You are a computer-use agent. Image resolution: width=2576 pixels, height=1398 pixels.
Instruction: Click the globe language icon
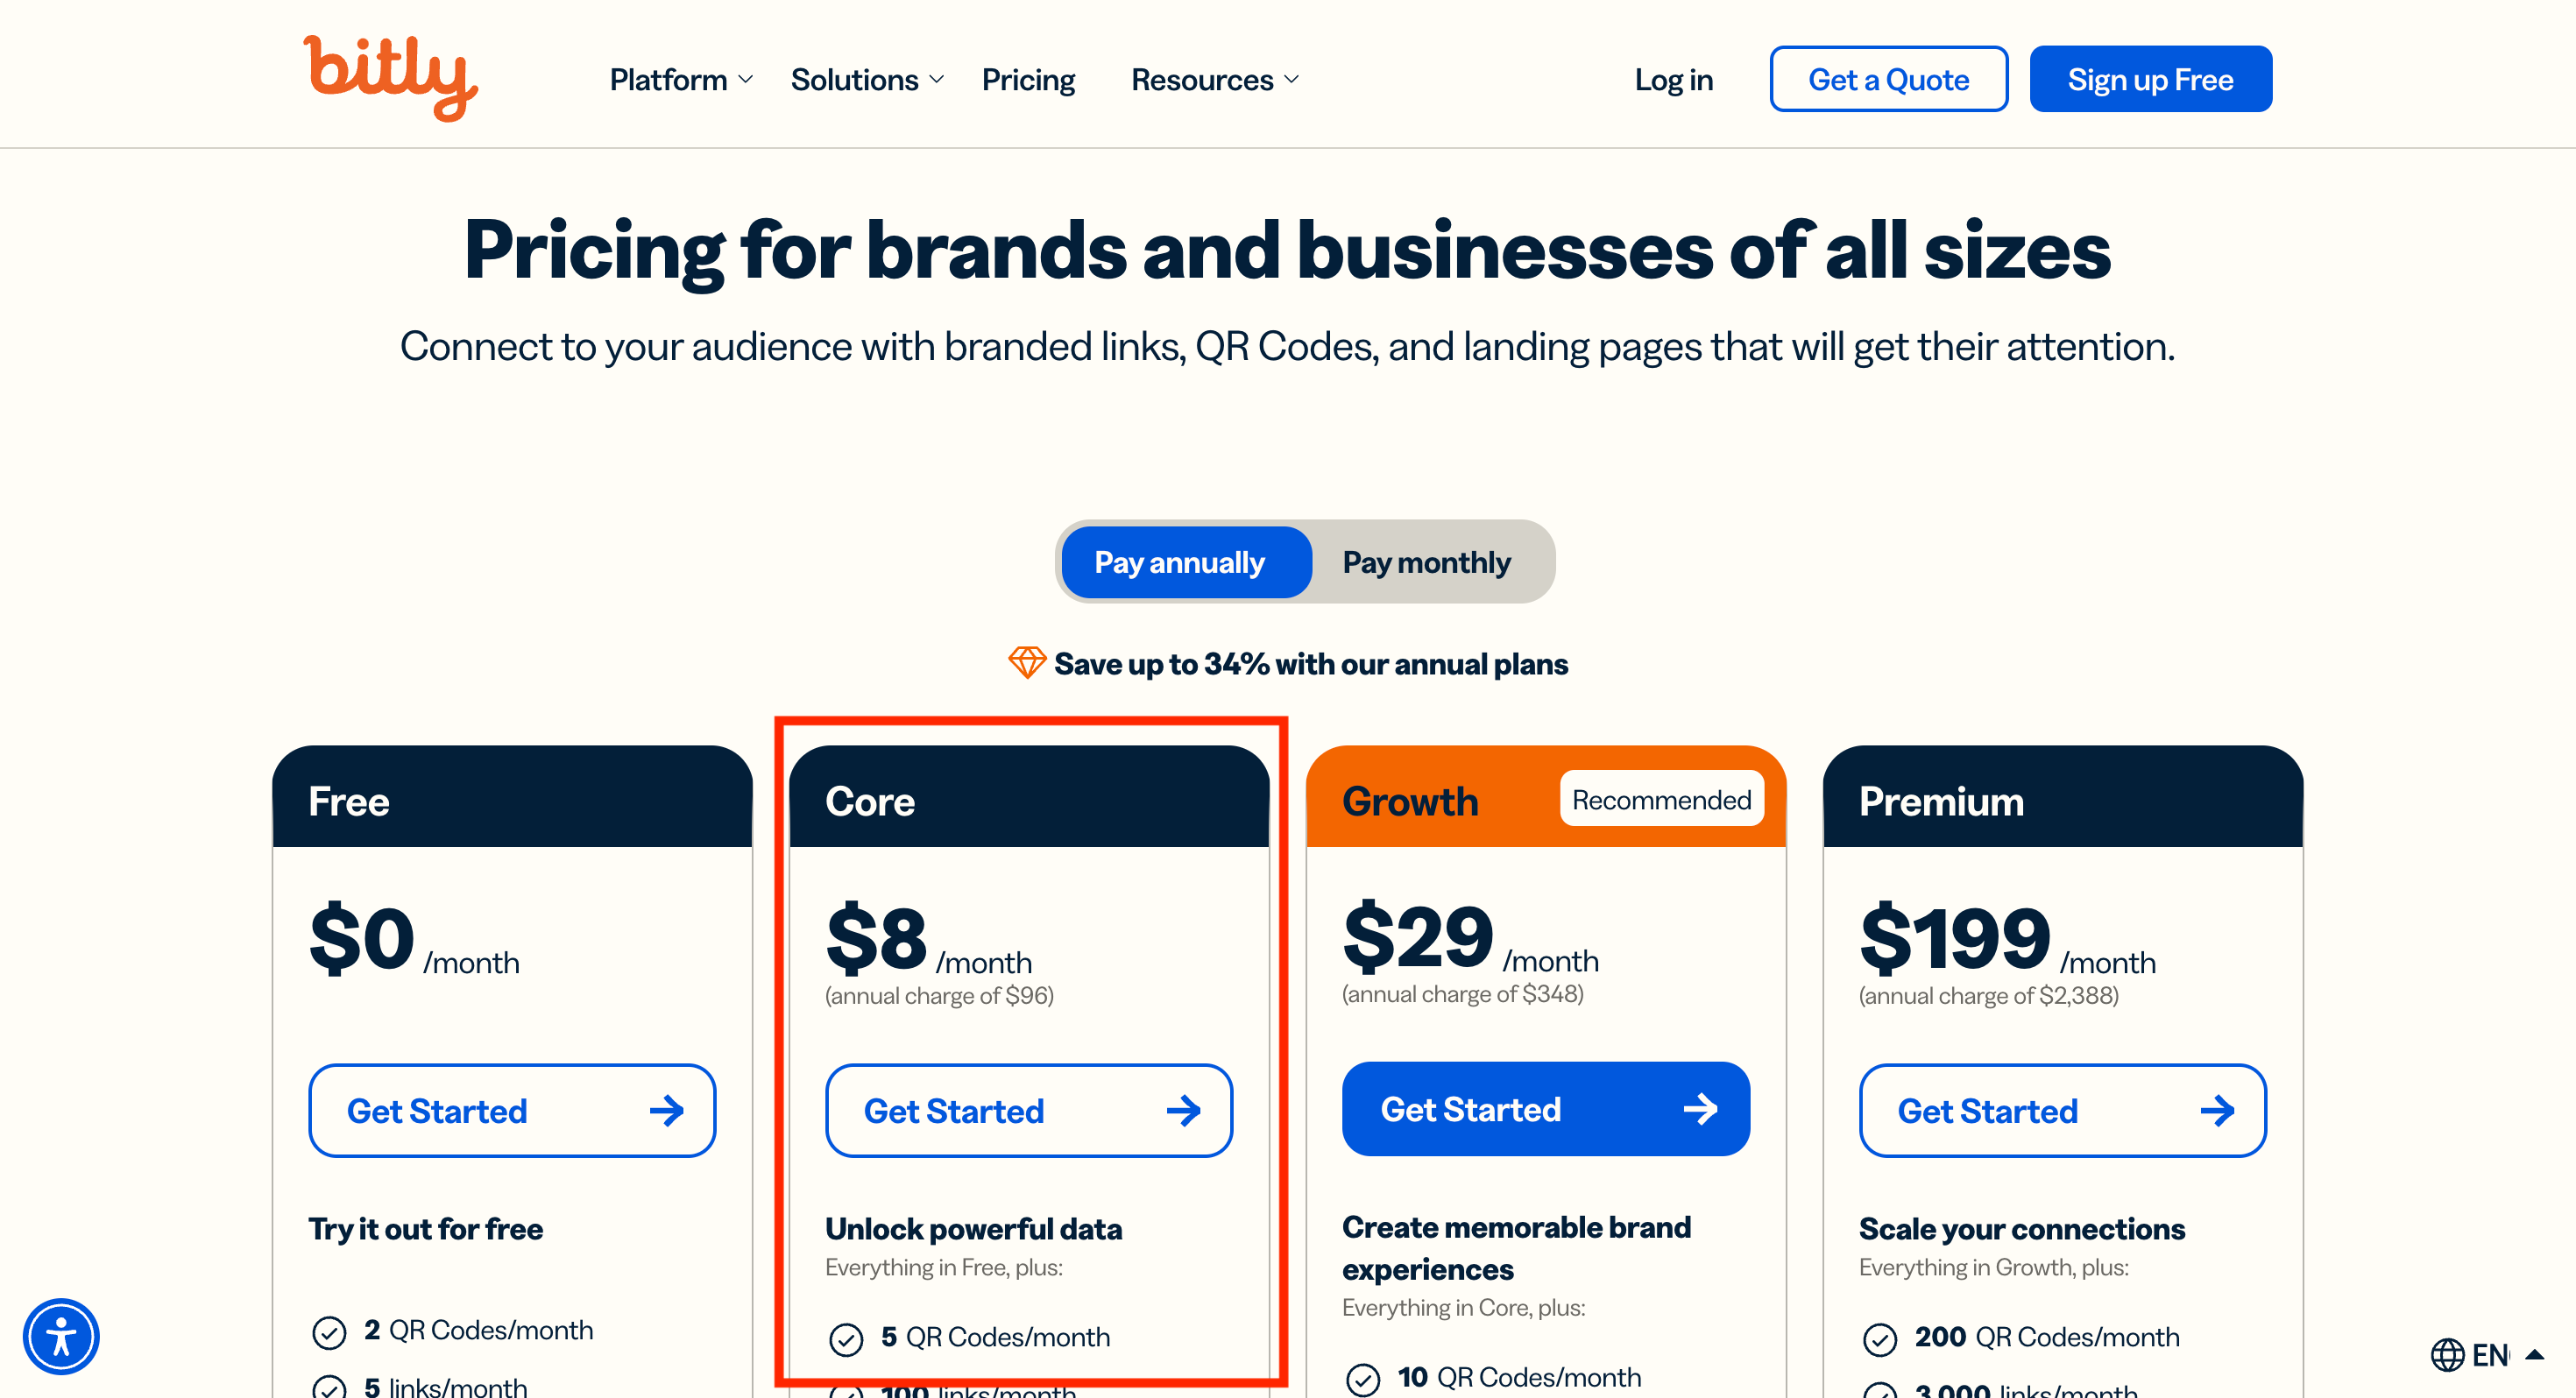coord(2447,1355)
